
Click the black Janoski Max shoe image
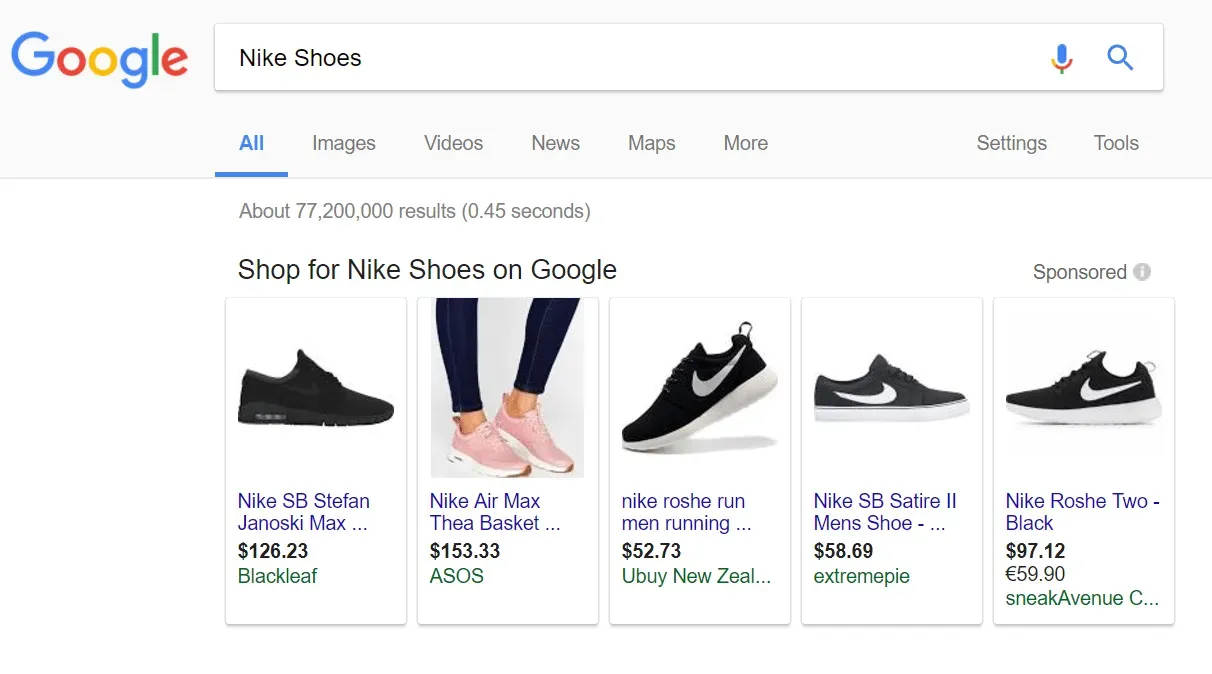316,388
